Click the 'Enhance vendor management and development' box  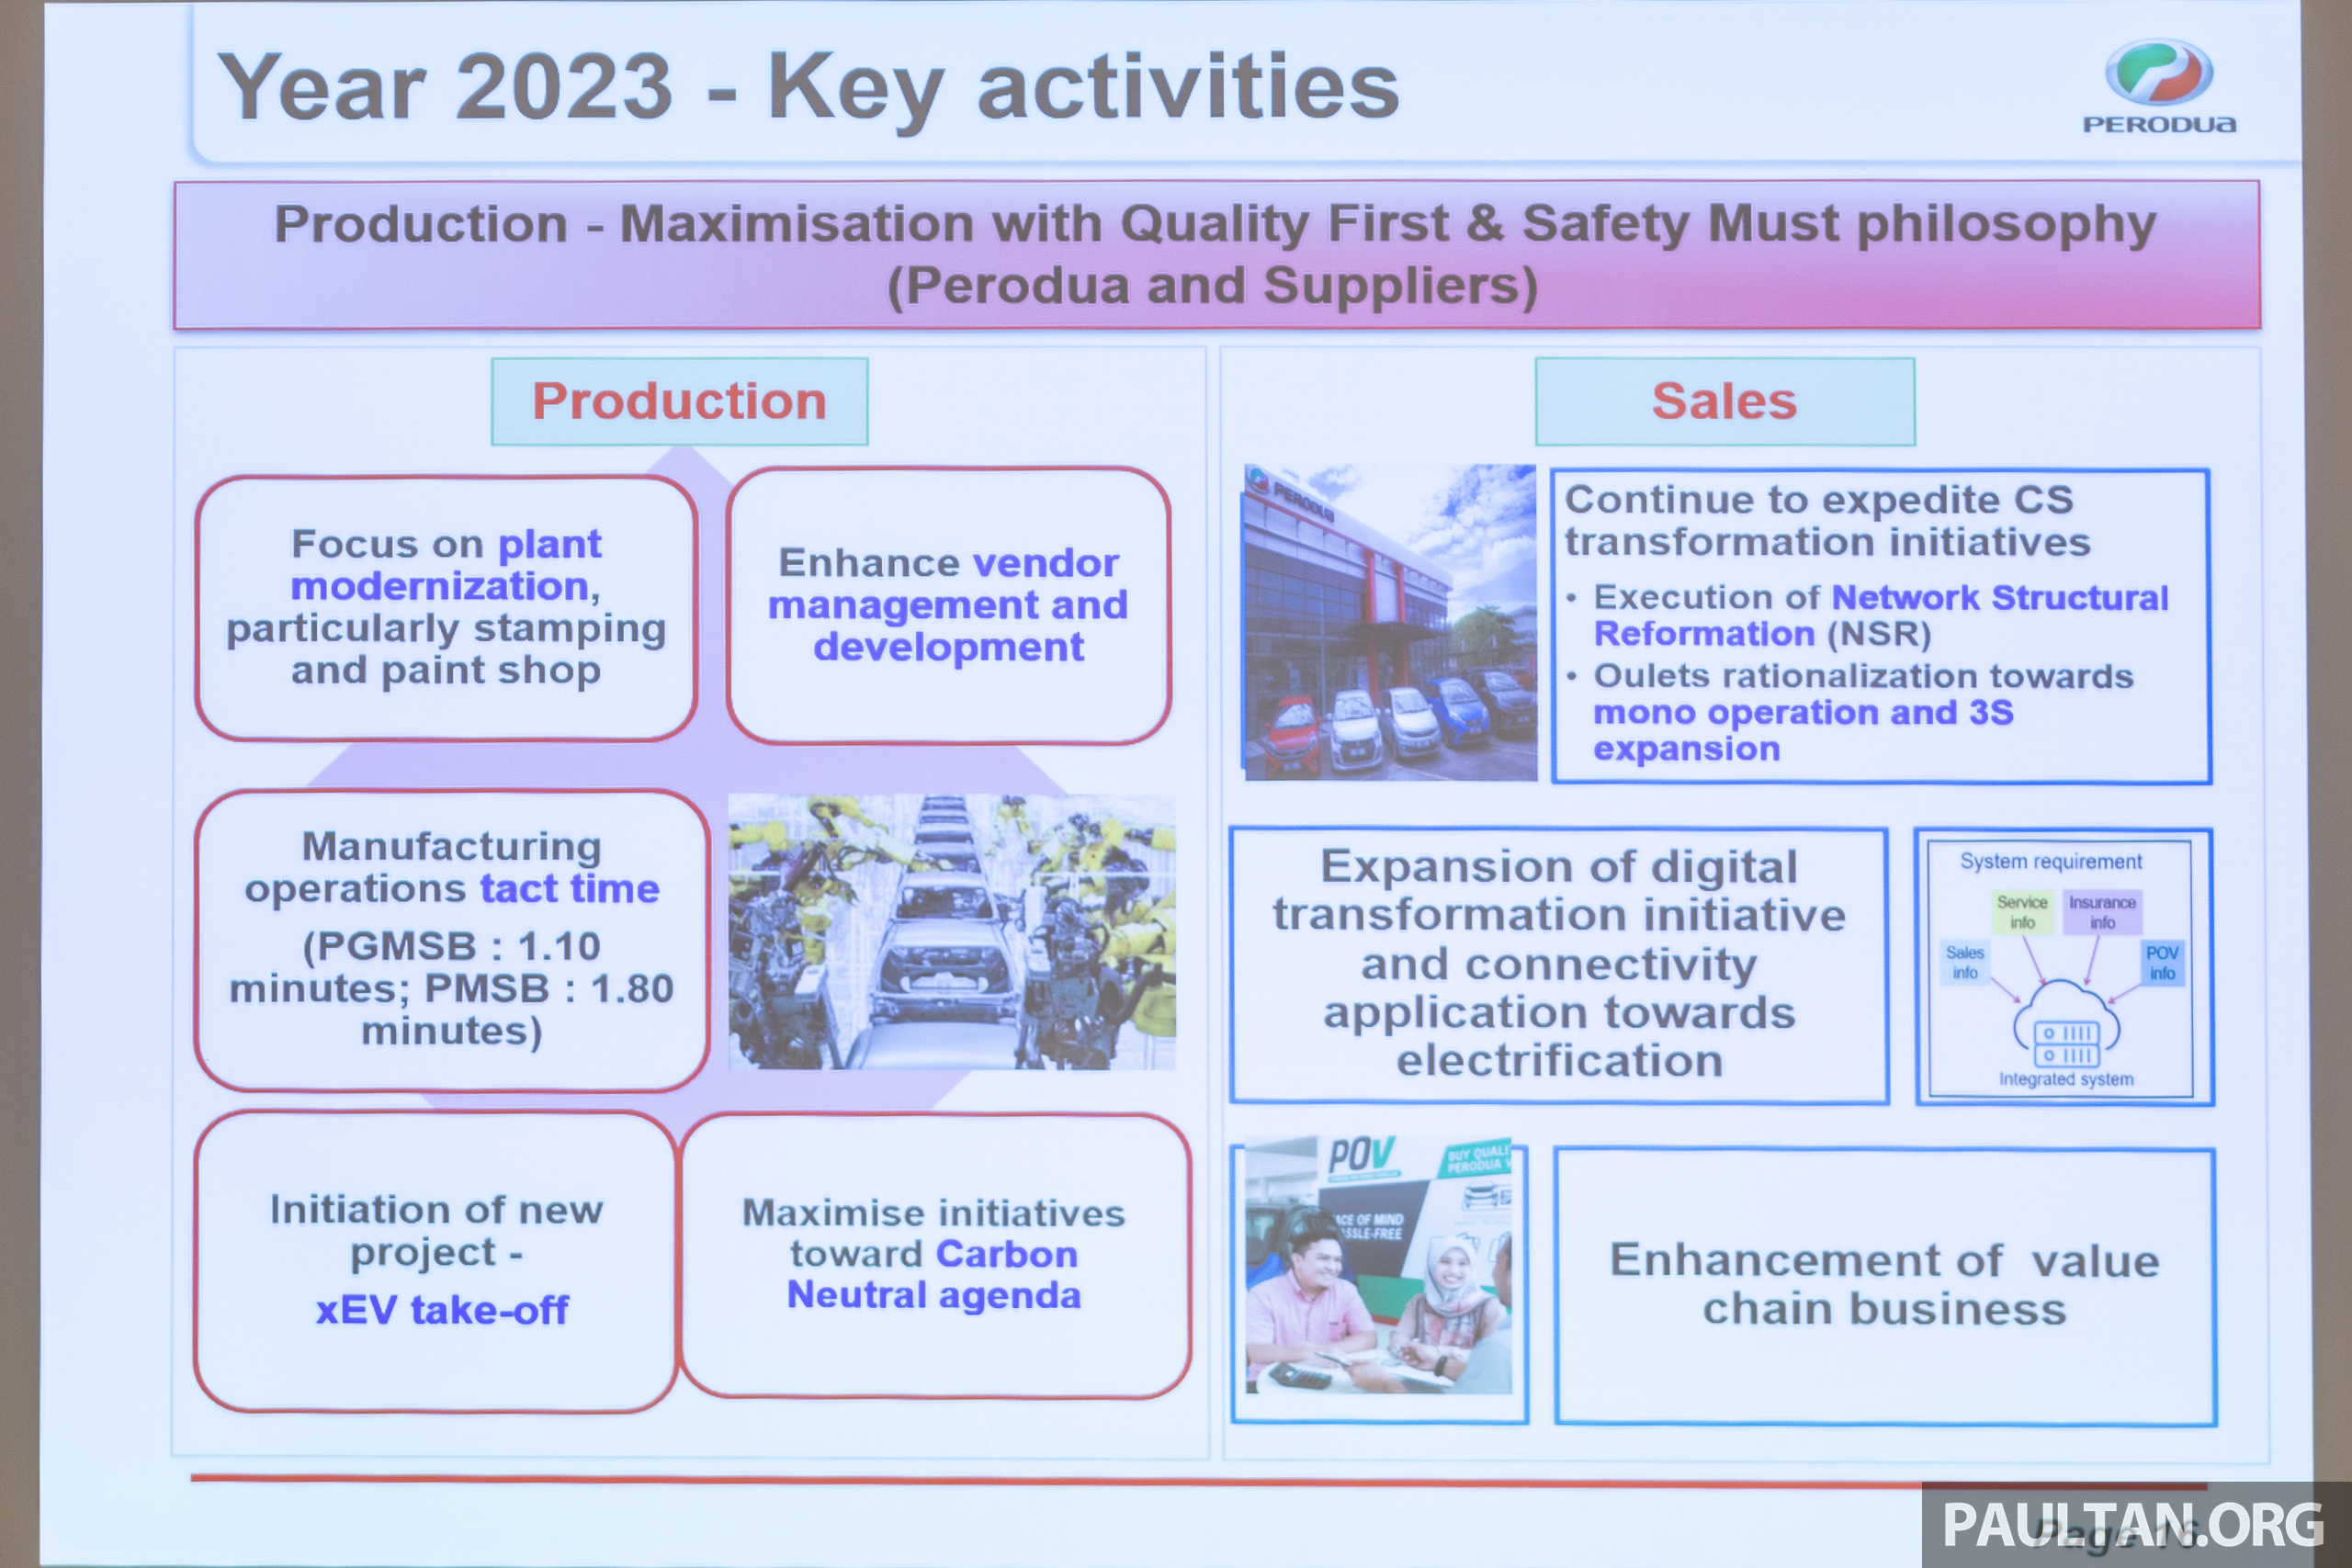coord(948,605)
